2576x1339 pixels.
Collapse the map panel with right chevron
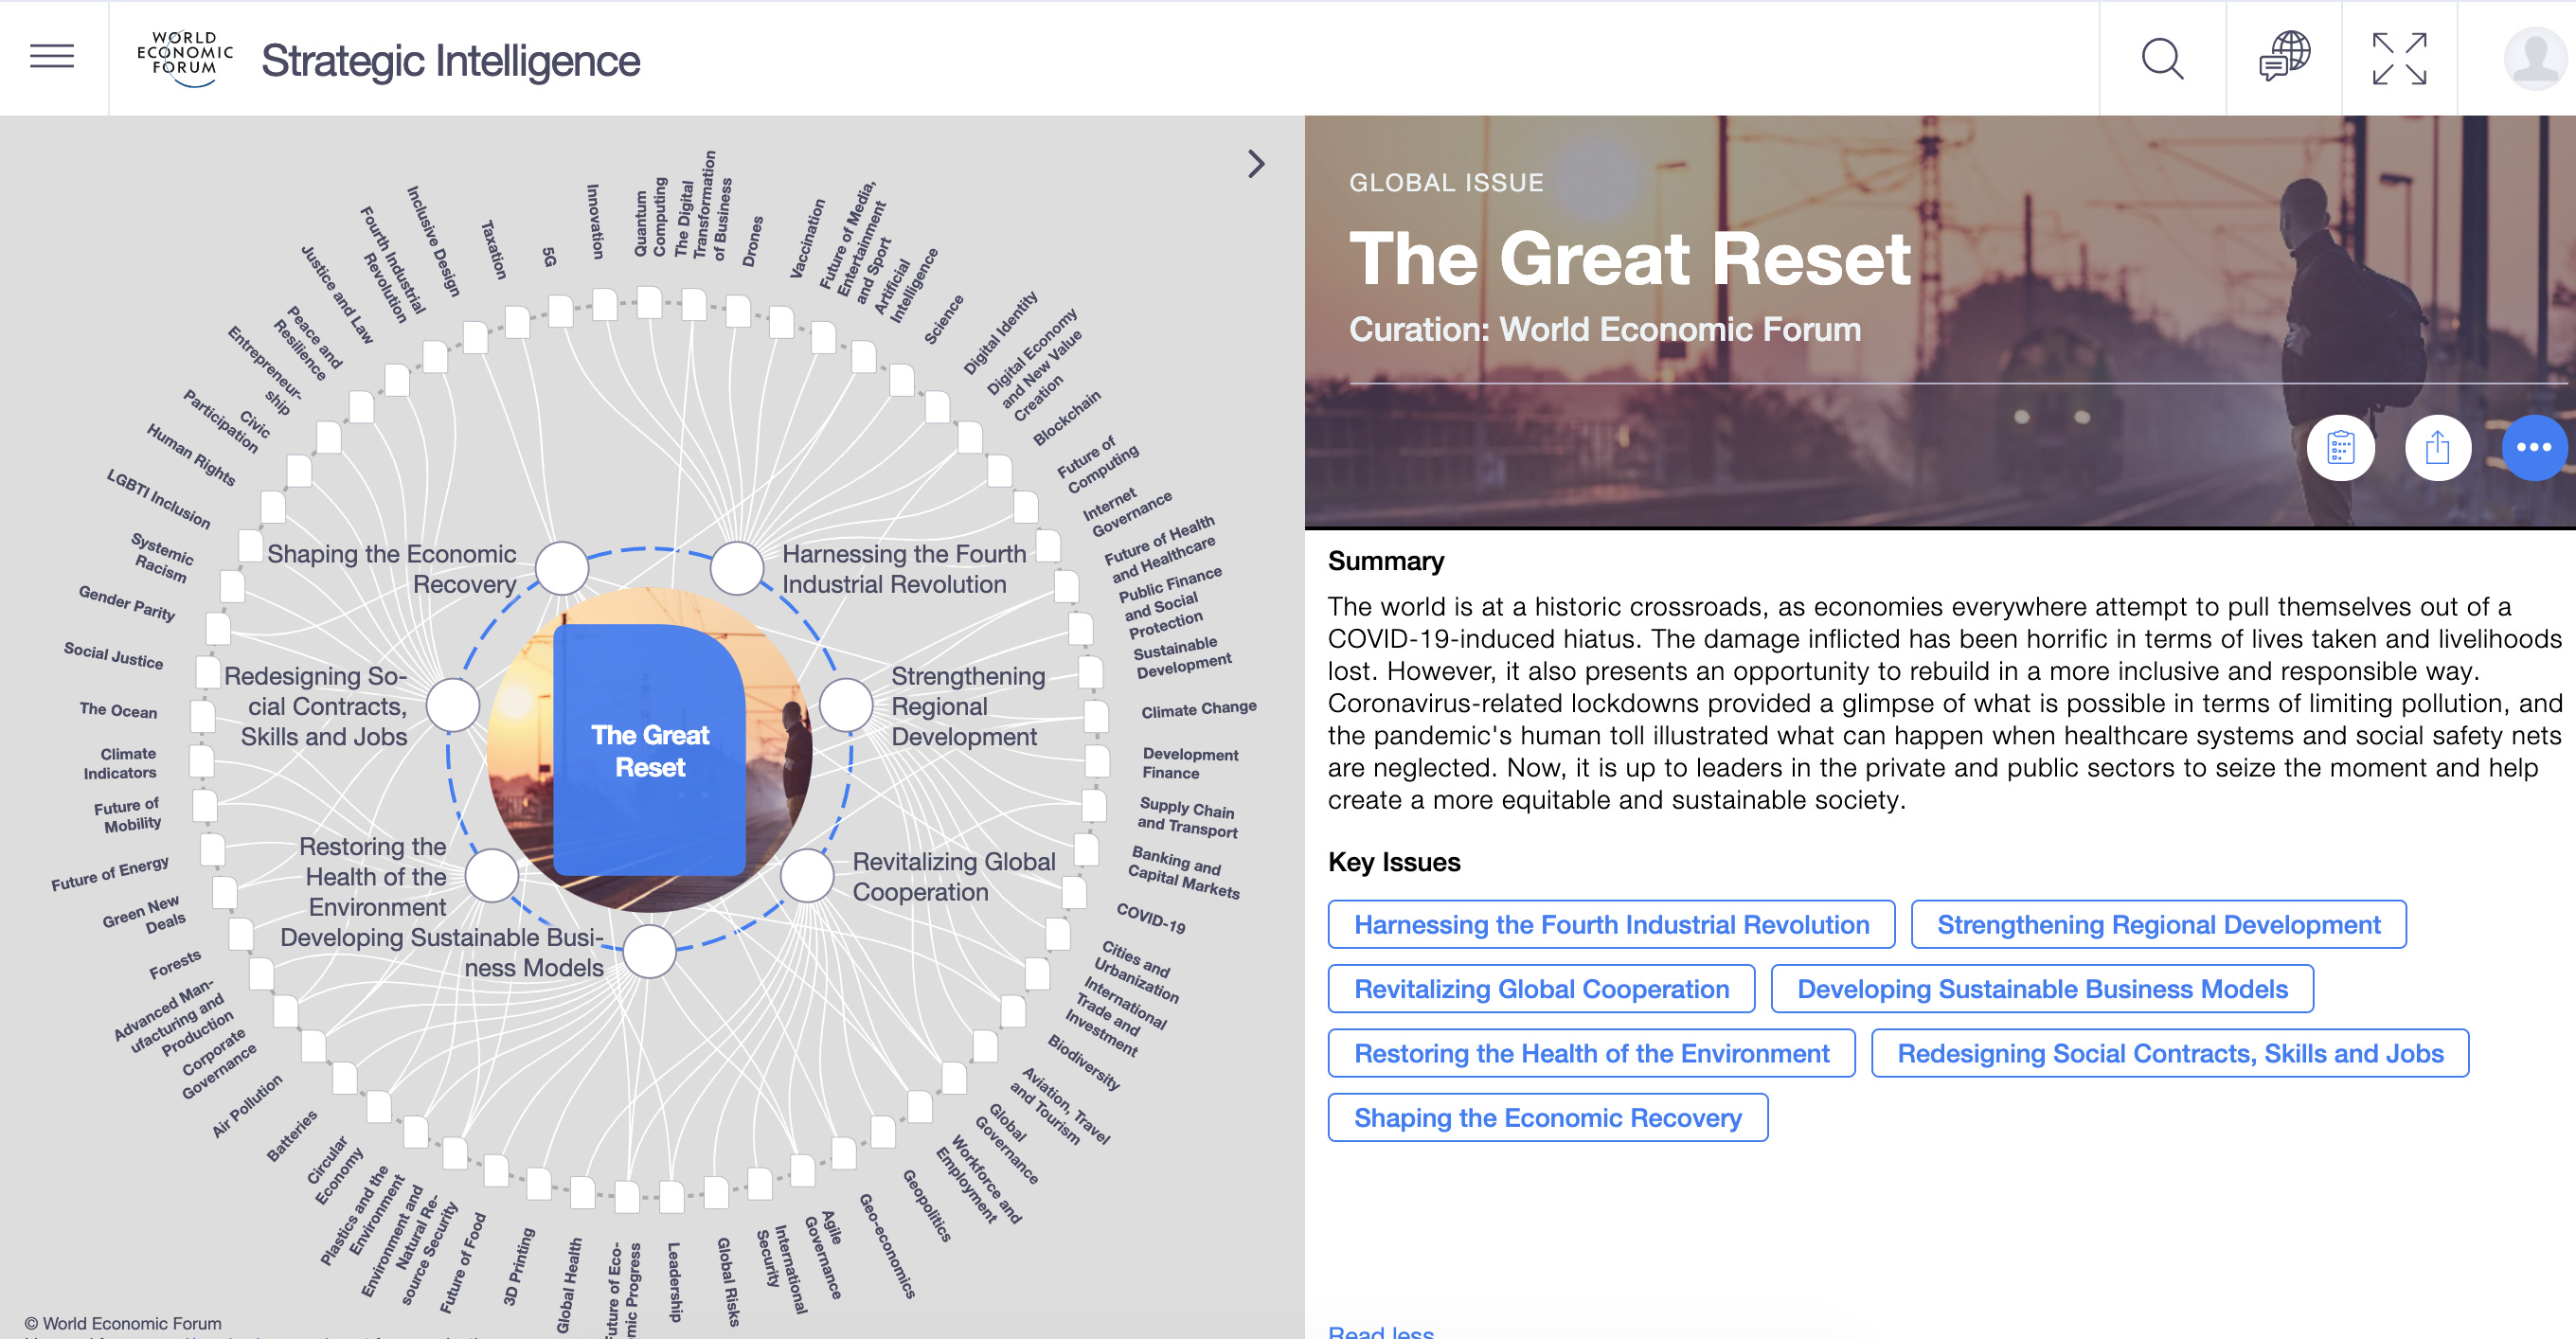coord(1256,164)
